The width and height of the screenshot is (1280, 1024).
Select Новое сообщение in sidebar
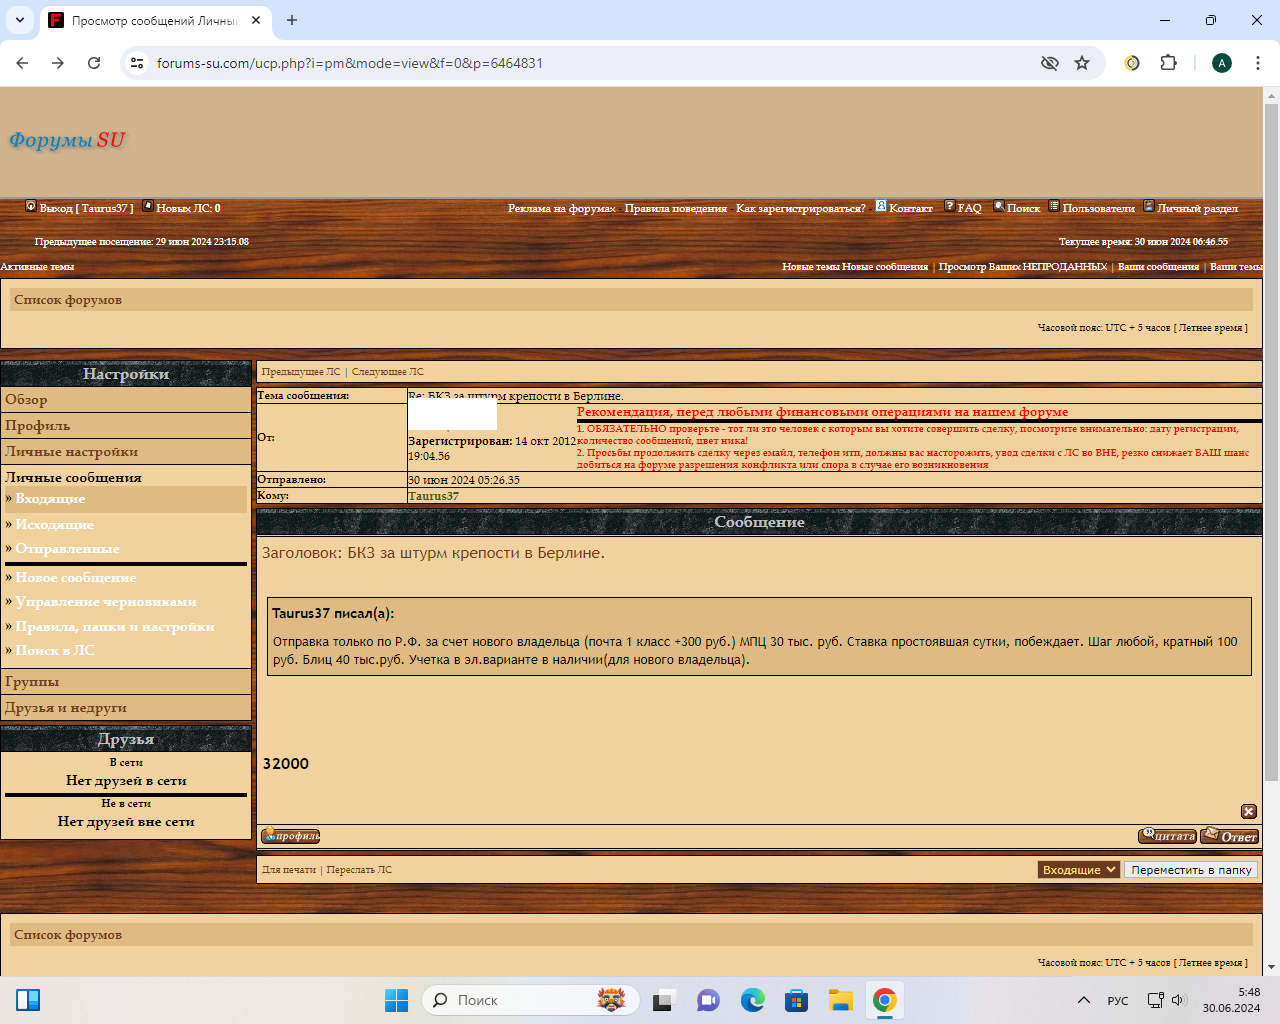pyautogui.click(x=76, y=577)
